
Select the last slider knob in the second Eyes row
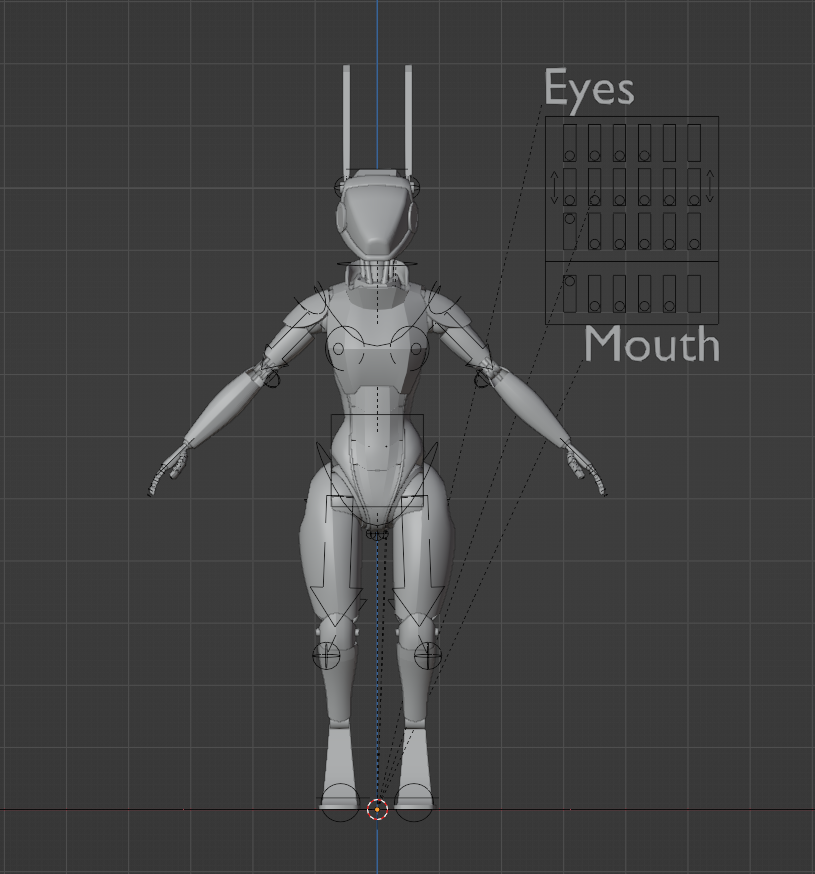pyautogui.click(x=694, y=200)
